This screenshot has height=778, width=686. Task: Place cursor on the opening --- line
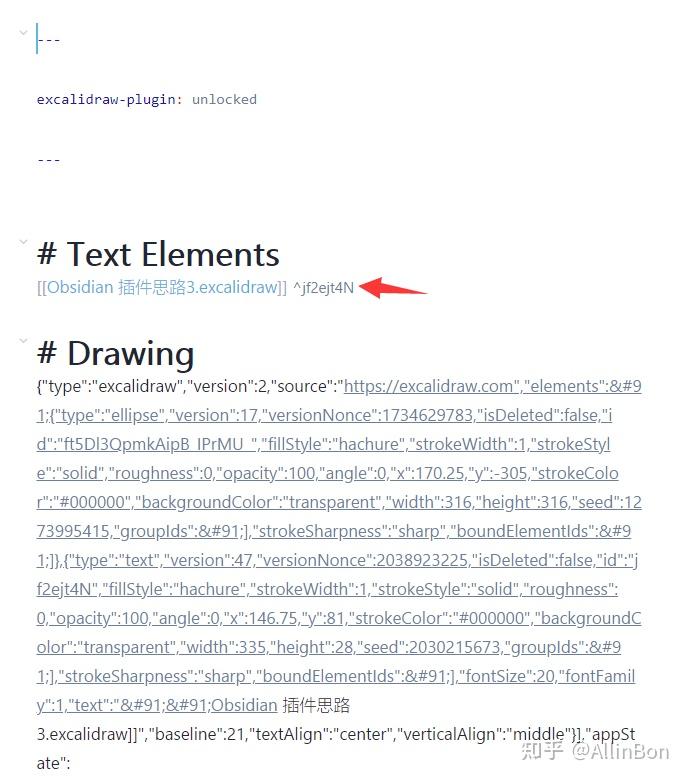tap(49, 40)
